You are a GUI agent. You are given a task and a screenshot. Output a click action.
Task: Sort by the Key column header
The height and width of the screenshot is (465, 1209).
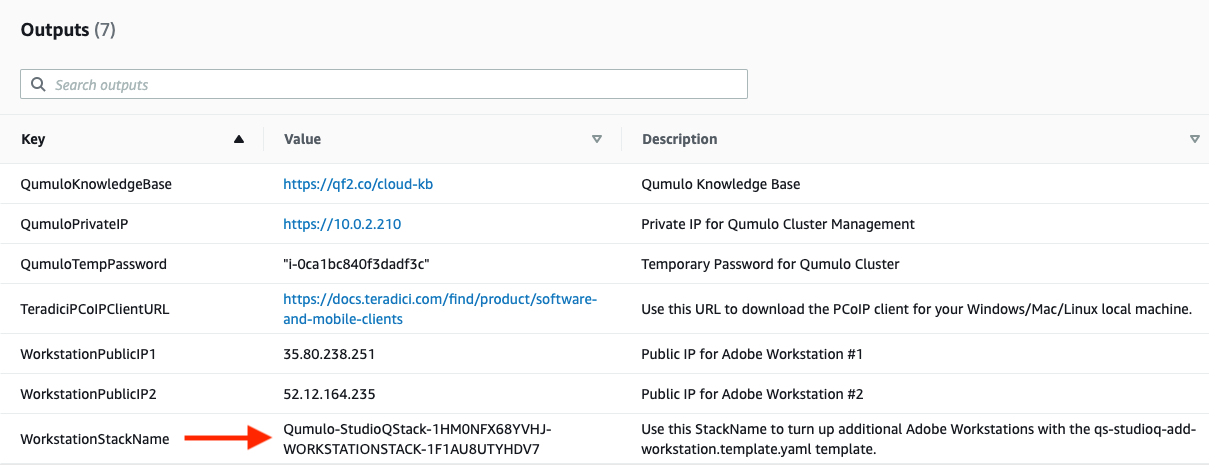pos(33,139)
